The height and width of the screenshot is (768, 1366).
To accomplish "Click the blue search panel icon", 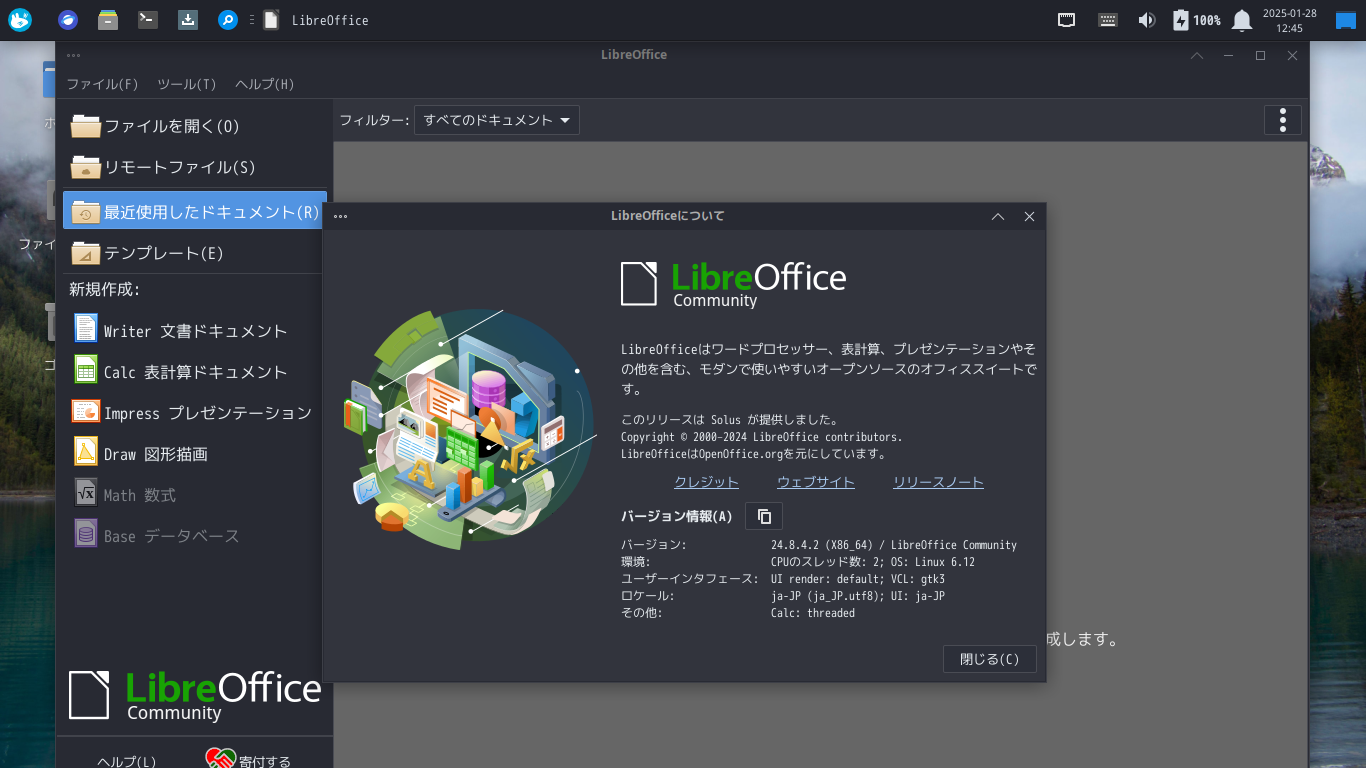I will point(228,20).
